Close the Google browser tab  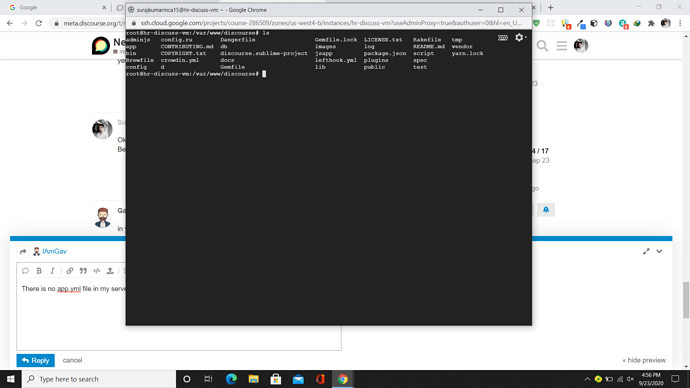click(x=104, y=7)
